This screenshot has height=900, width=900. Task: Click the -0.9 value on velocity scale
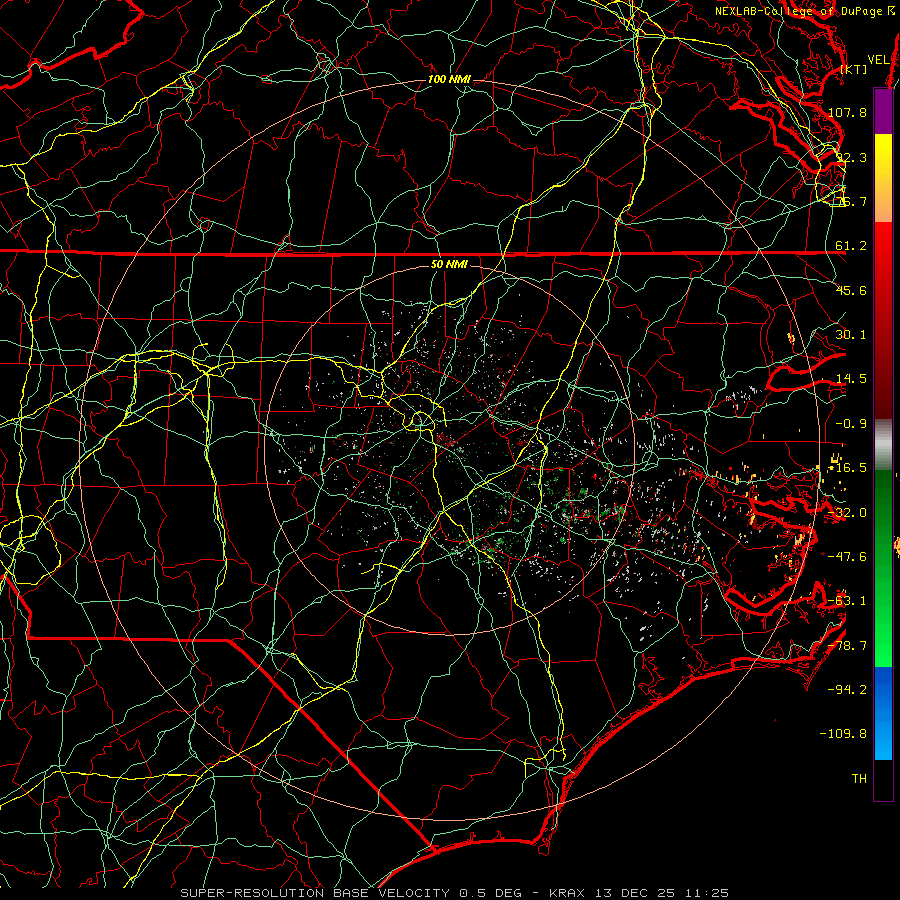(851, 424)
